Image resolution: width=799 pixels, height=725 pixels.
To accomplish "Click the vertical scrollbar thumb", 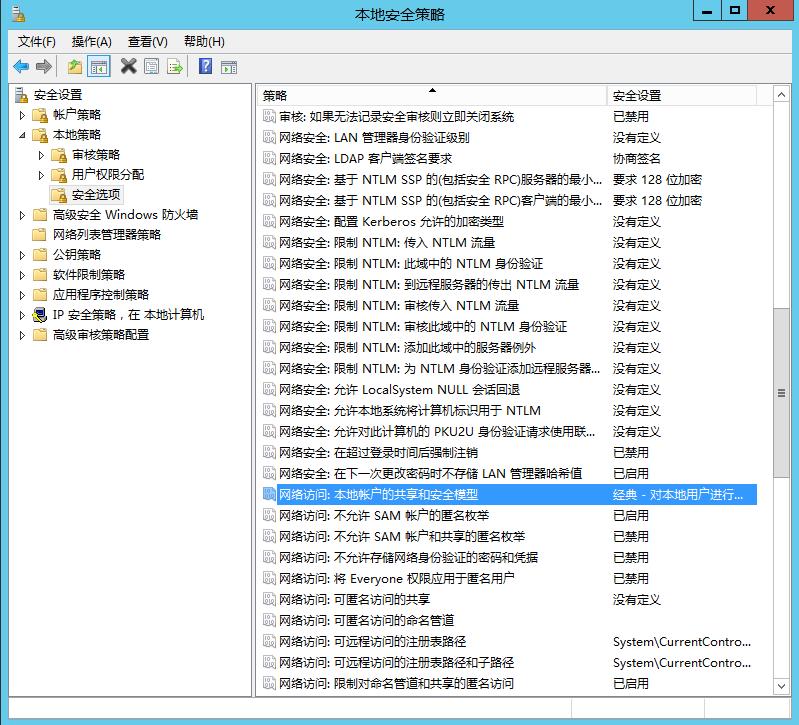I will [781, 392].
